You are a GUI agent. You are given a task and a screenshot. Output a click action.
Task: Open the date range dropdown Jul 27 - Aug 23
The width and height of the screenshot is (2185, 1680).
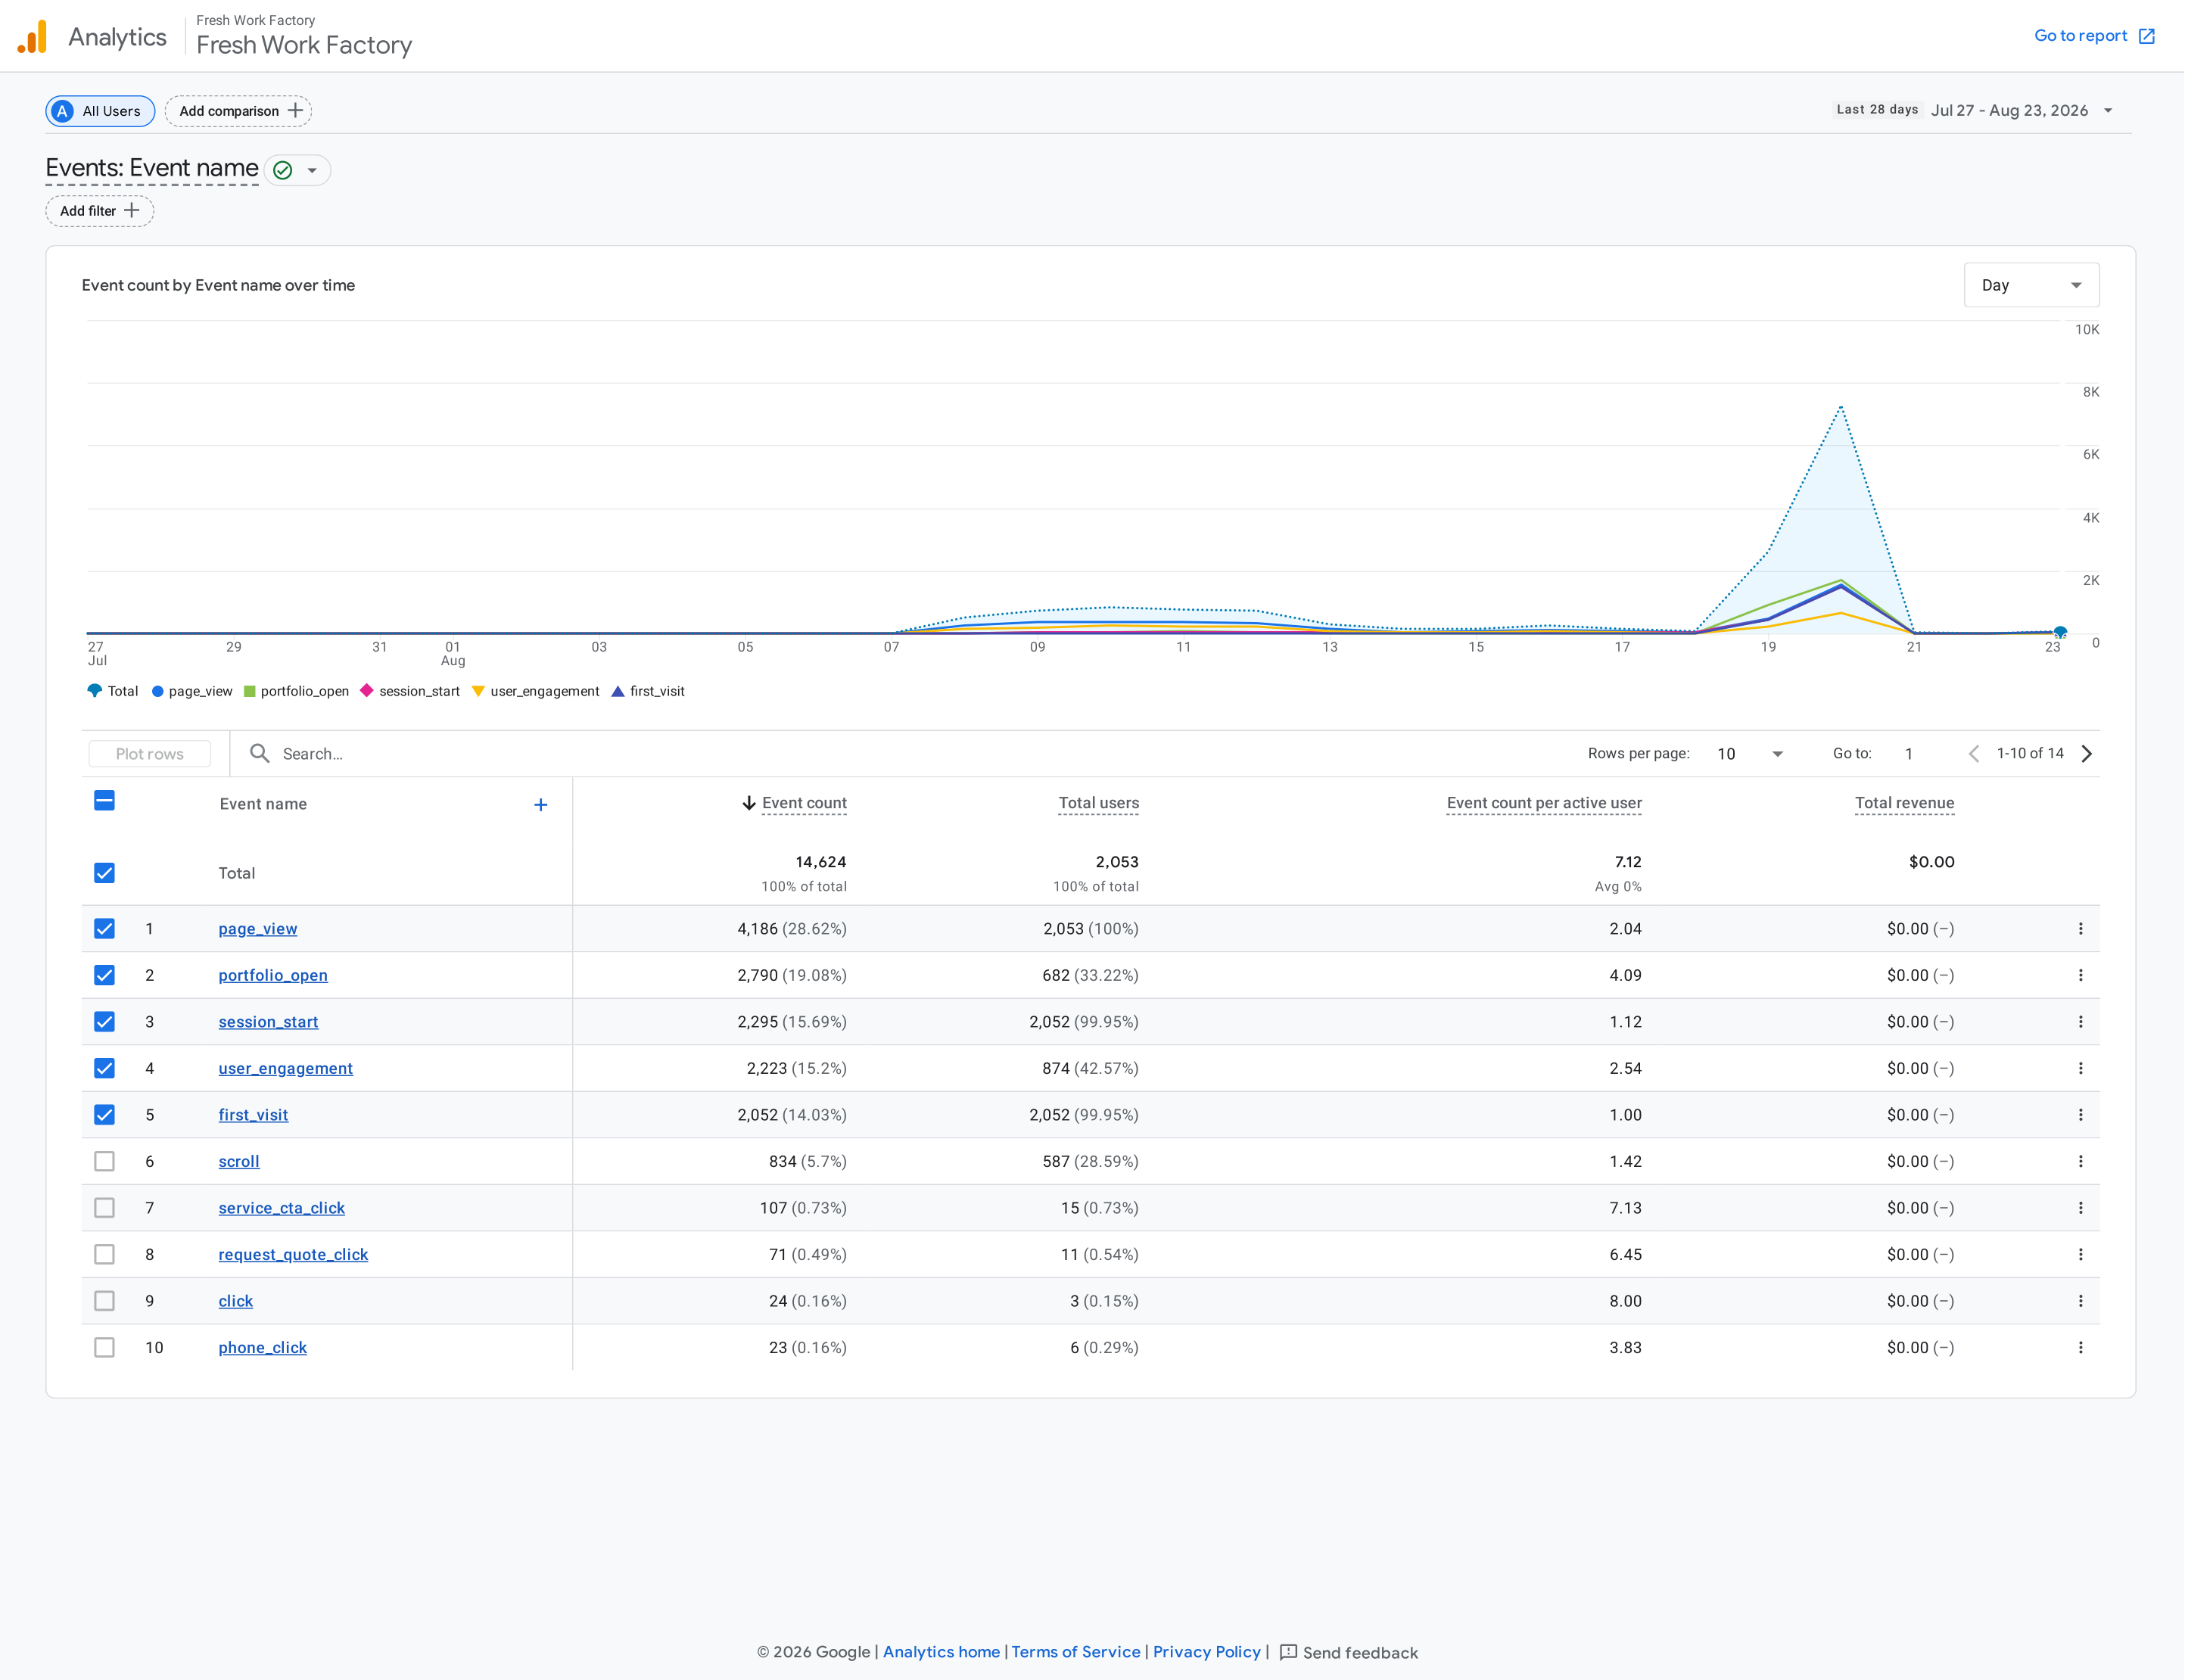tap(2022, 111)
